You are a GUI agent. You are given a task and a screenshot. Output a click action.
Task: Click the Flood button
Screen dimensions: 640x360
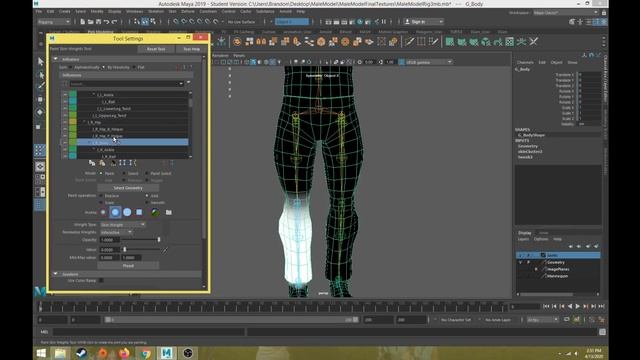tap(128, 266)
